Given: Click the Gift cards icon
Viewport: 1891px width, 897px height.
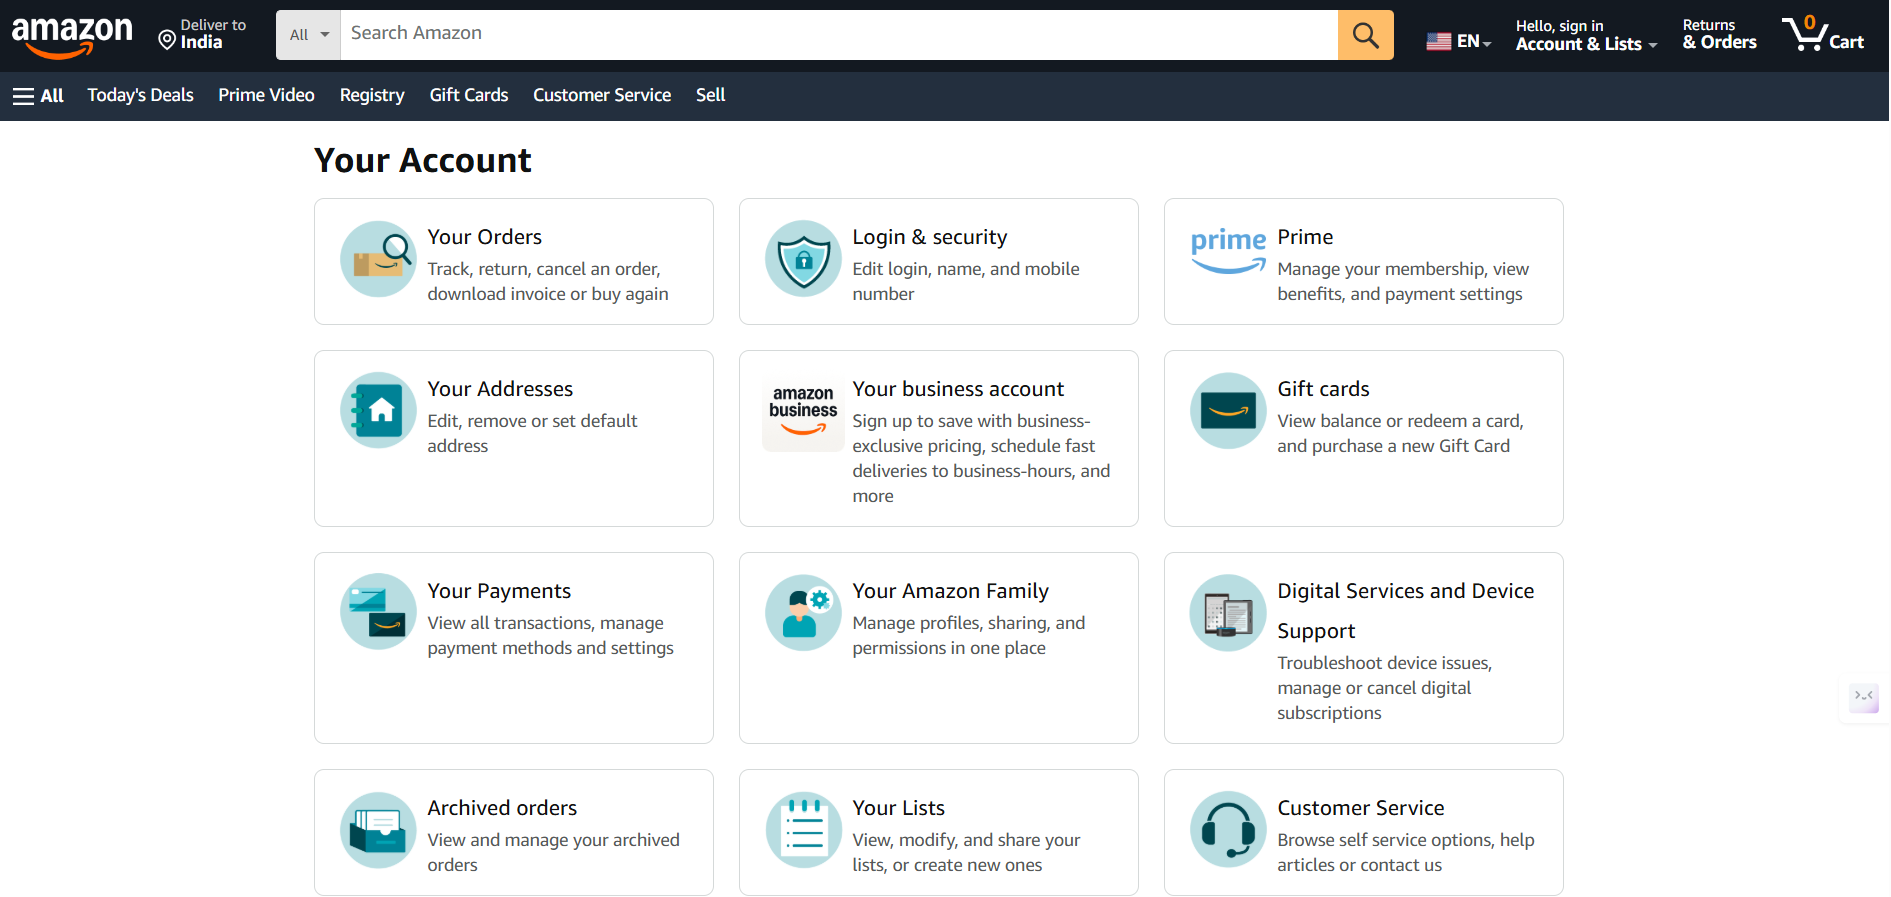Looking at the screenshot, I should pyautogui.click(x=1228, y=410).
